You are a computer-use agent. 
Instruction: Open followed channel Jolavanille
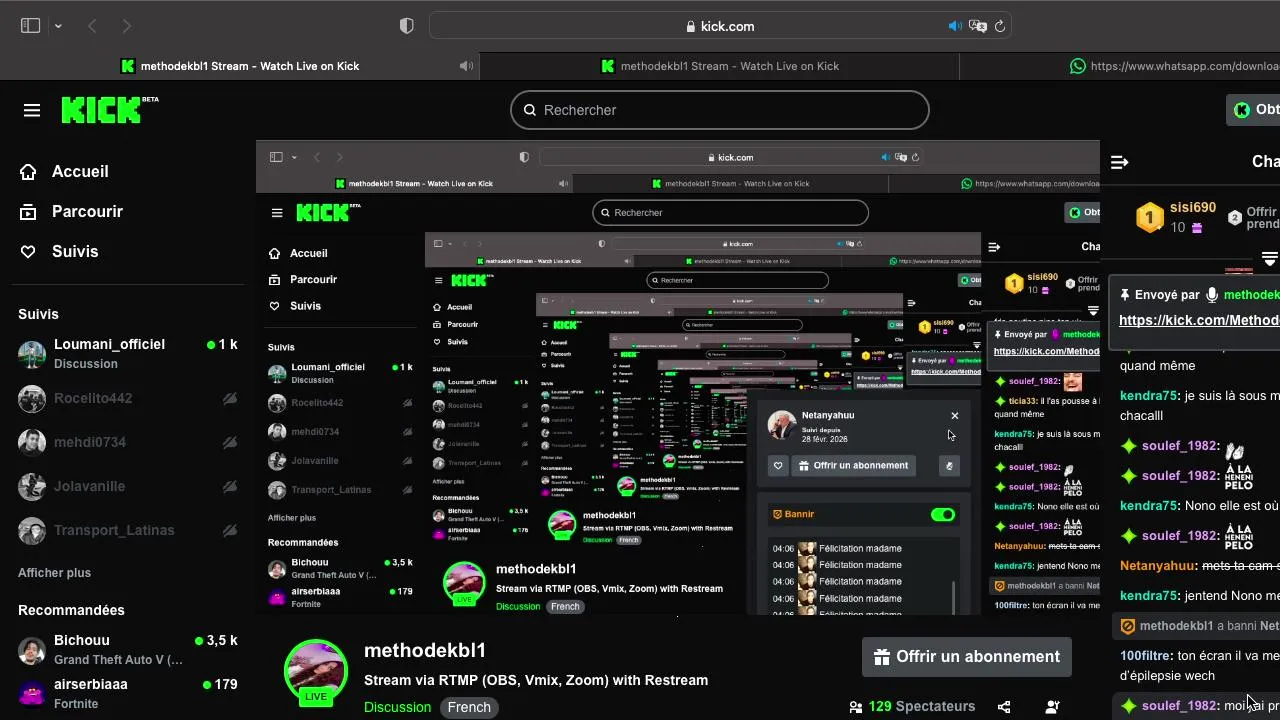coord(128,486)
